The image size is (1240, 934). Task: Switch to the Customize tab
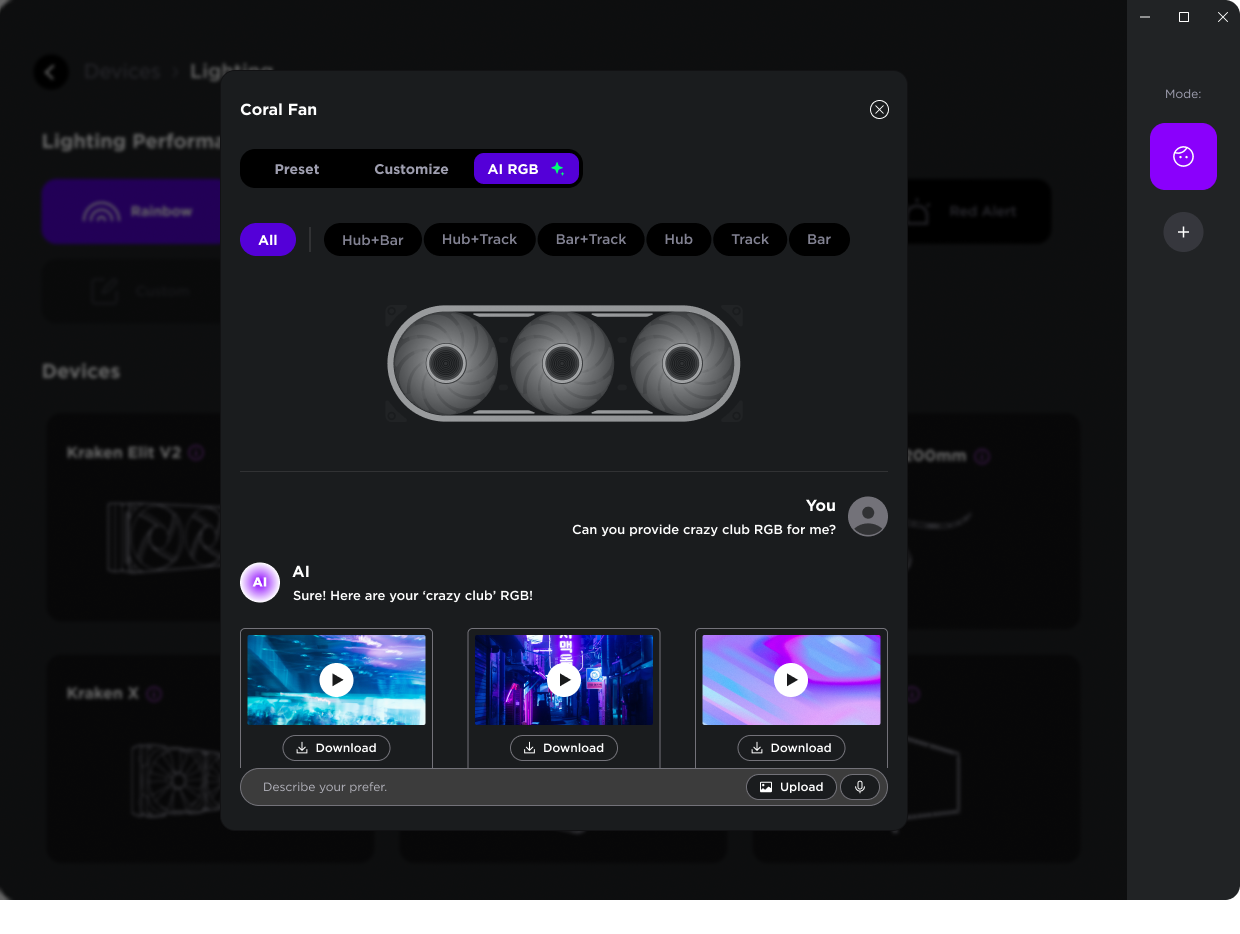tap(411, 169)
